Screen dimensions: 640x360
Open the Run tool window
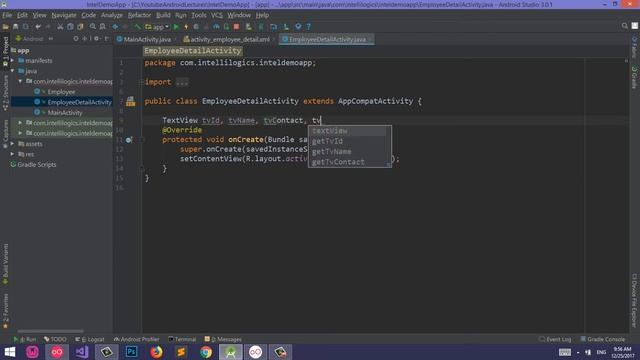pyautogui.click(x=25, y=339)
